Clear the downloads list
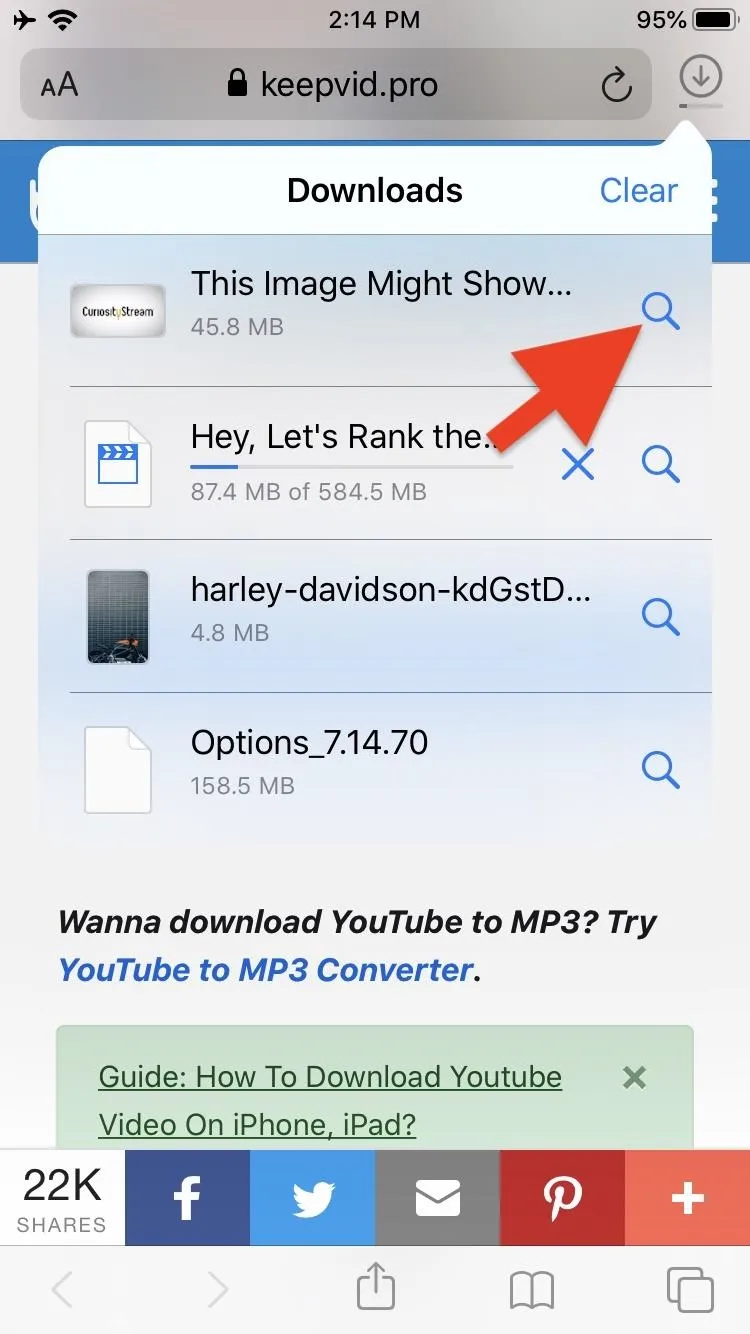Viewport: 750px width, 1334px height. 638,190
